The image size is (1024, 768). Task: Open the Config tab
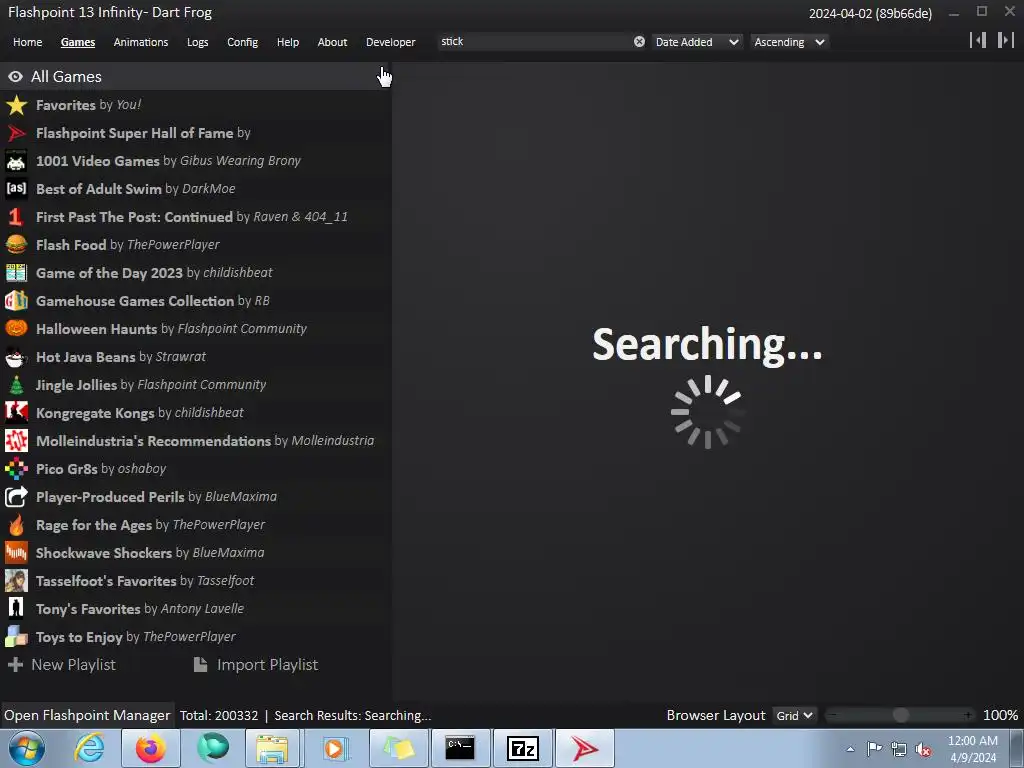[x=242, y=42]
